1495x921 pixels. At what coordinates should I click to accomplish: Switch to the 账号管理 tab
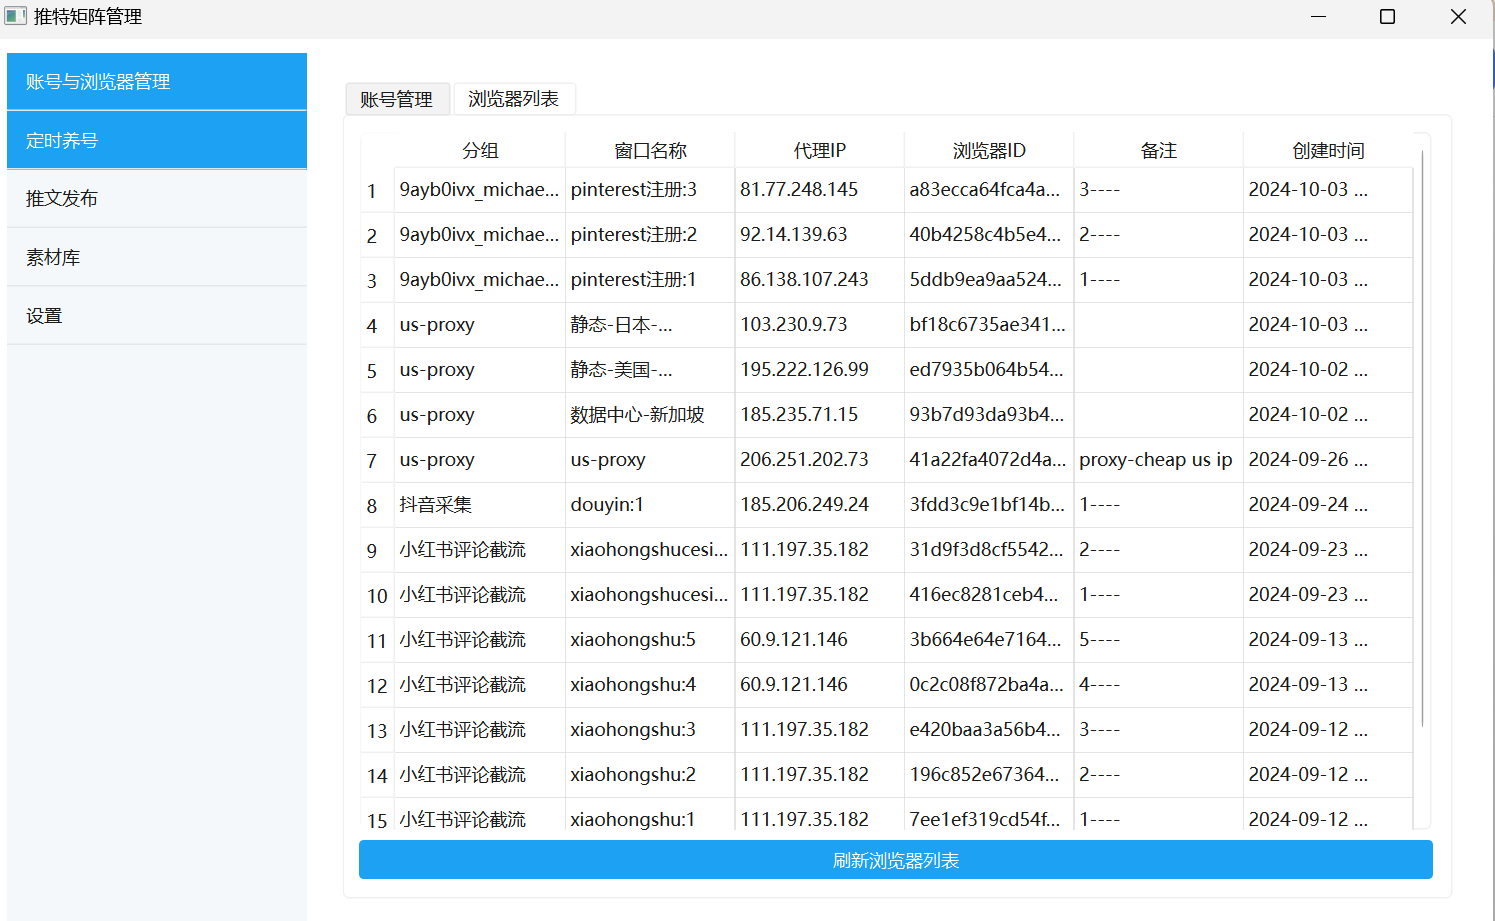point(397,99)
